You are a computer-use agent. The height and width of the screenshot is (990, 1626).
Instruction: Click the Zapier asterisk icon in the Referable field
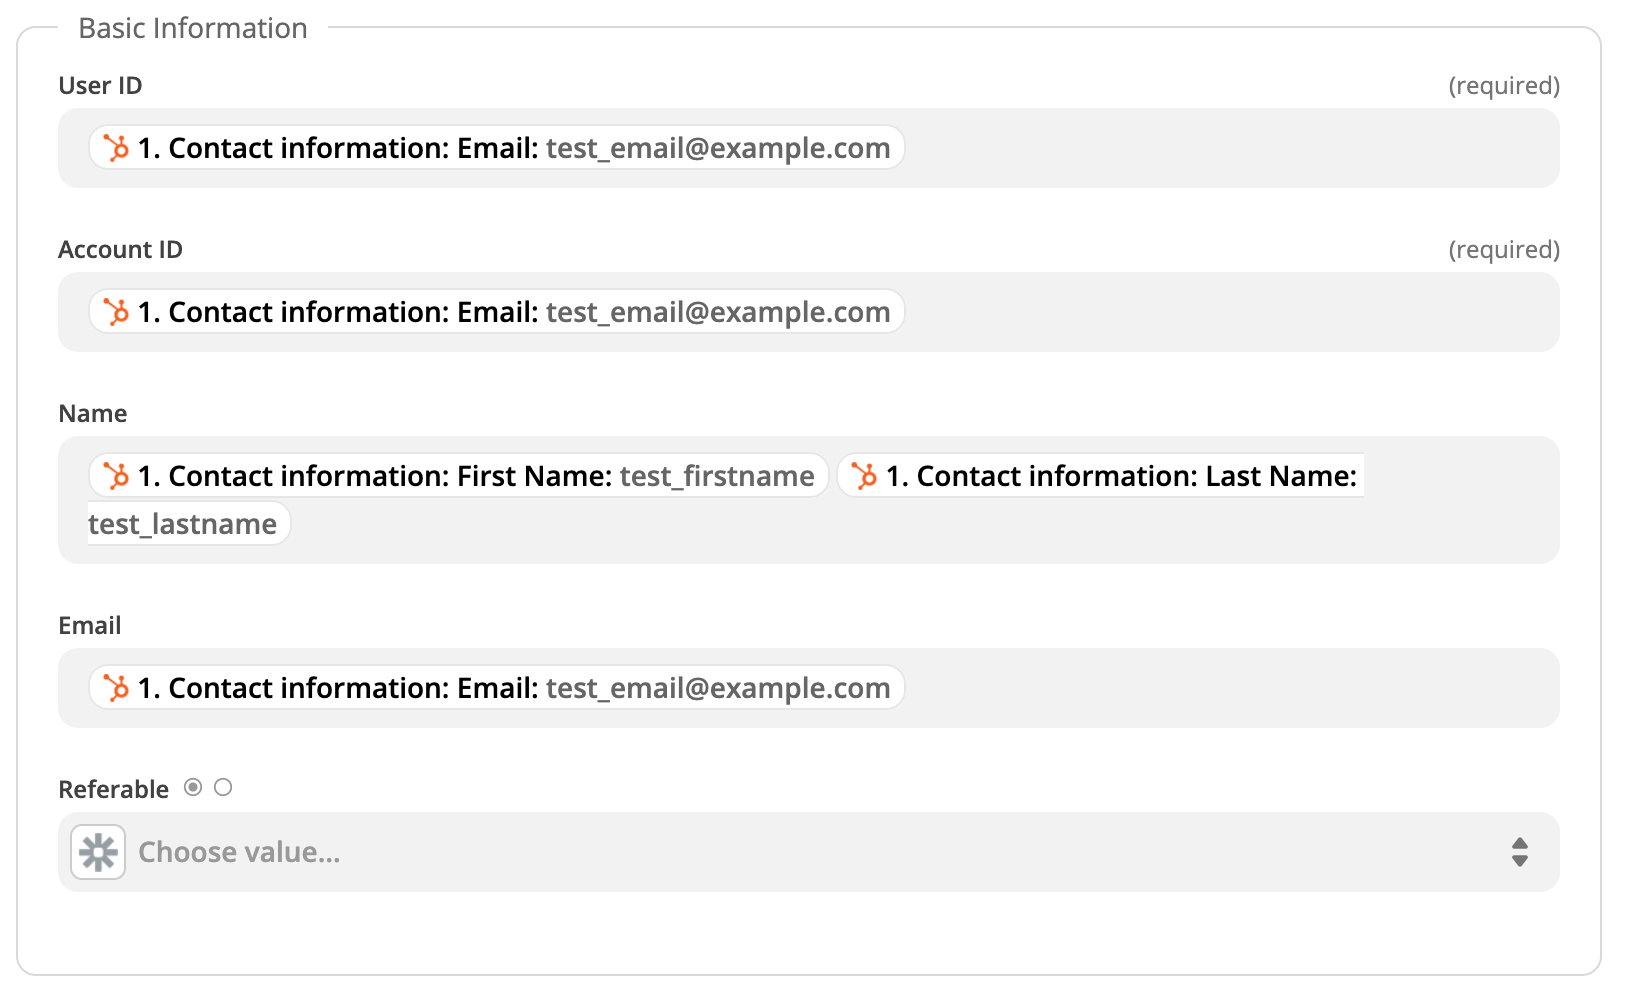tap(97, 851)
